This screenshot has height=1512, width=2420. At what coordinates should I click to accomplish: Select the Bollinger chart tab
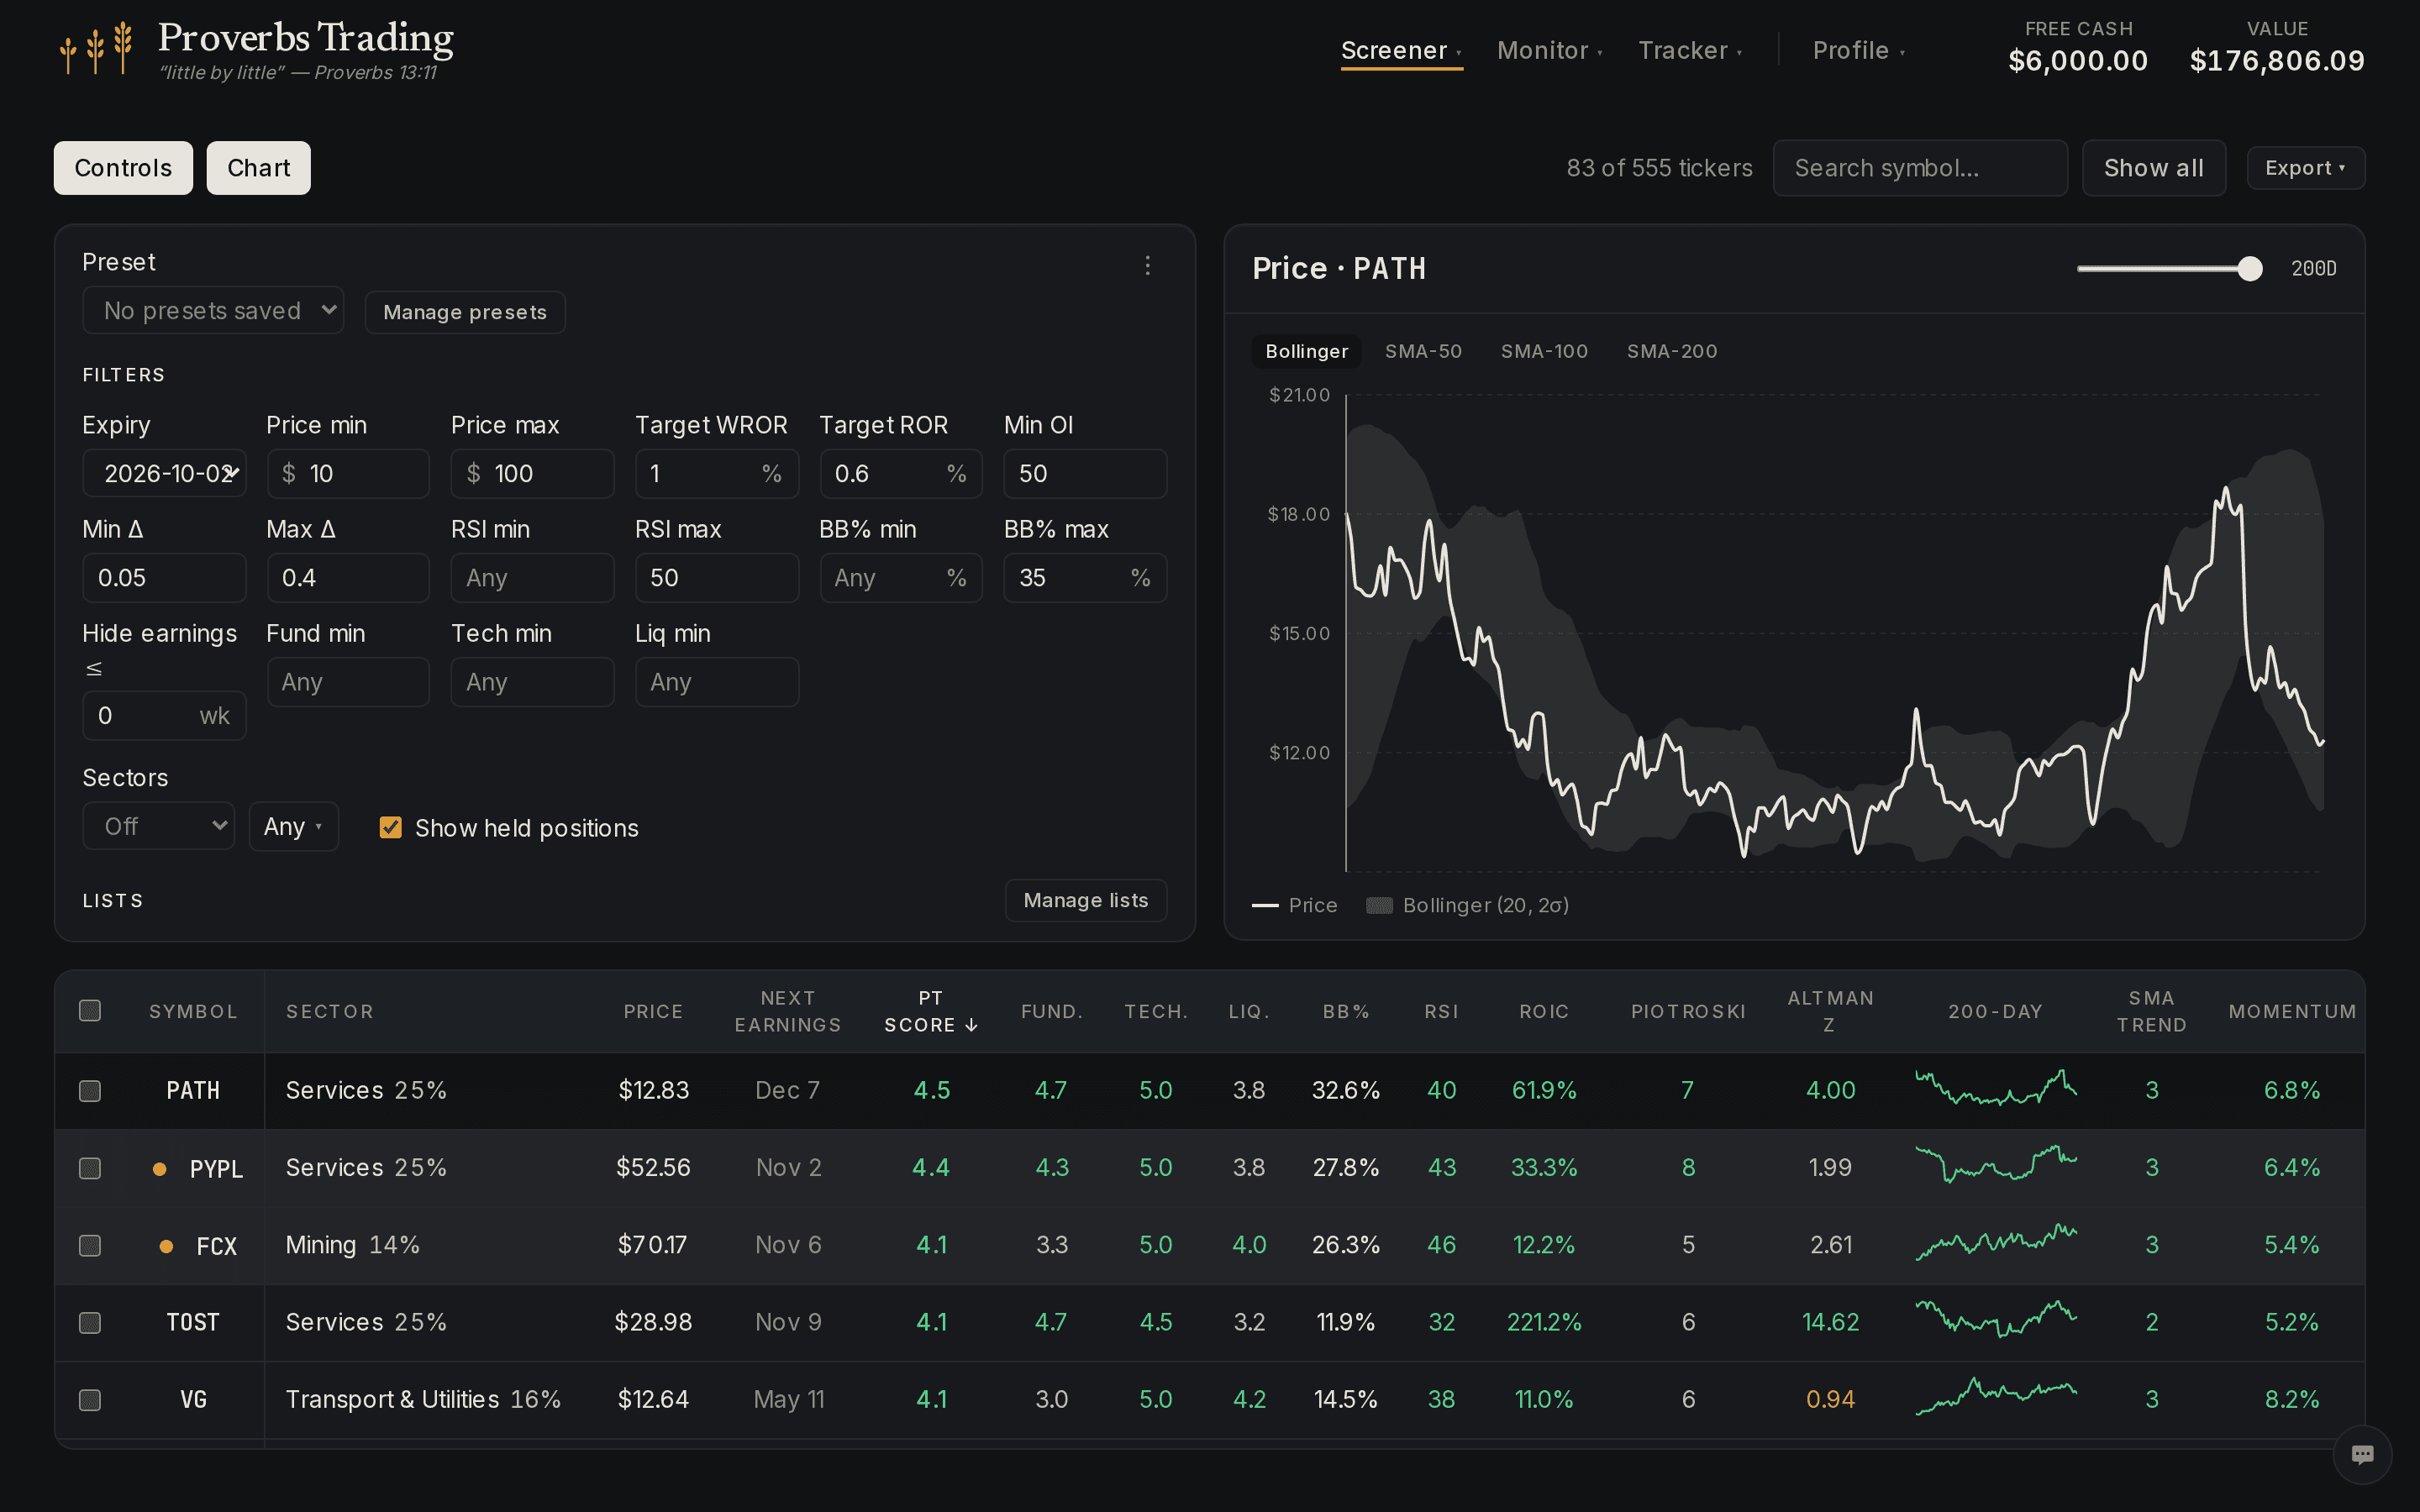click(1306, 351)
